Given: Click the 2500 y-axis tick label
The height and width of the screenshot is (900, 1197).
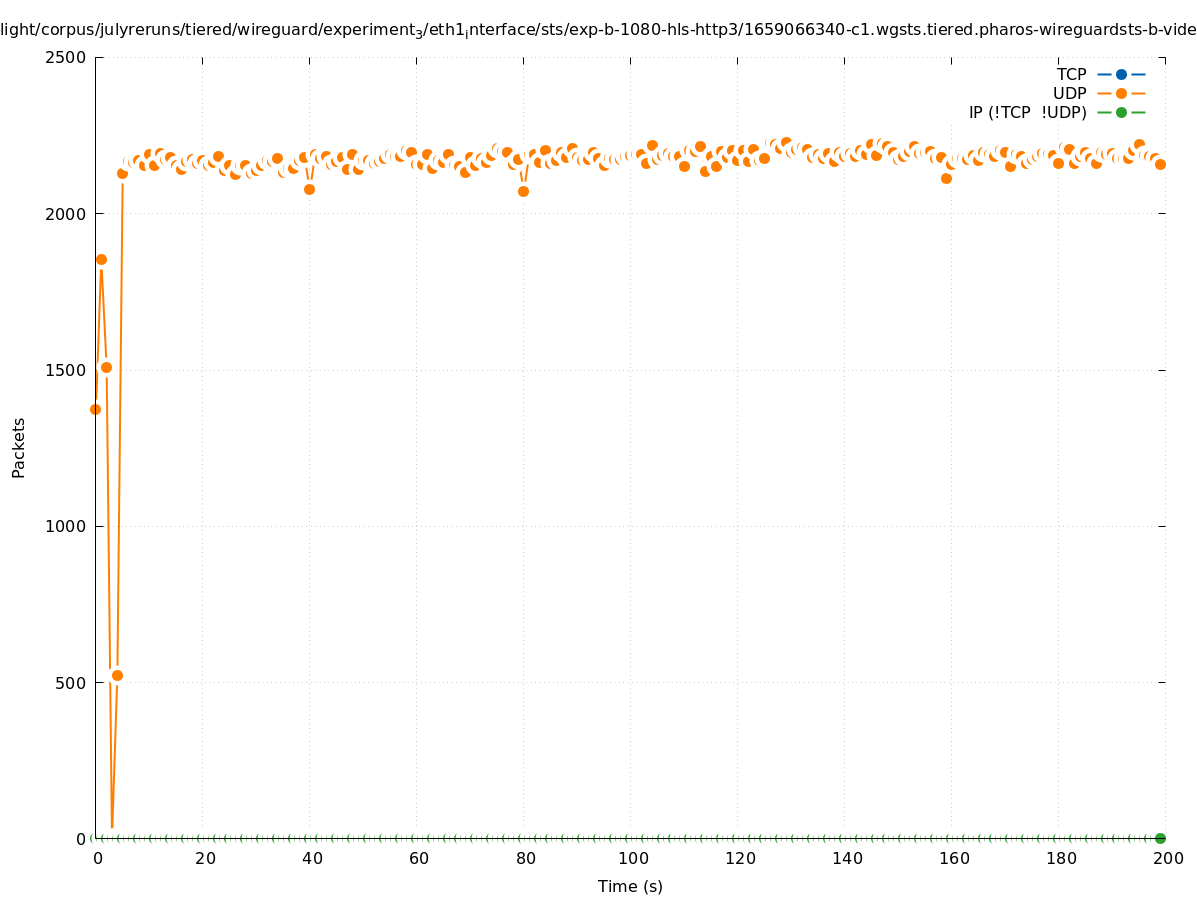Looking at the screenshot, I should pyautogui.click(x=68, y=57).
